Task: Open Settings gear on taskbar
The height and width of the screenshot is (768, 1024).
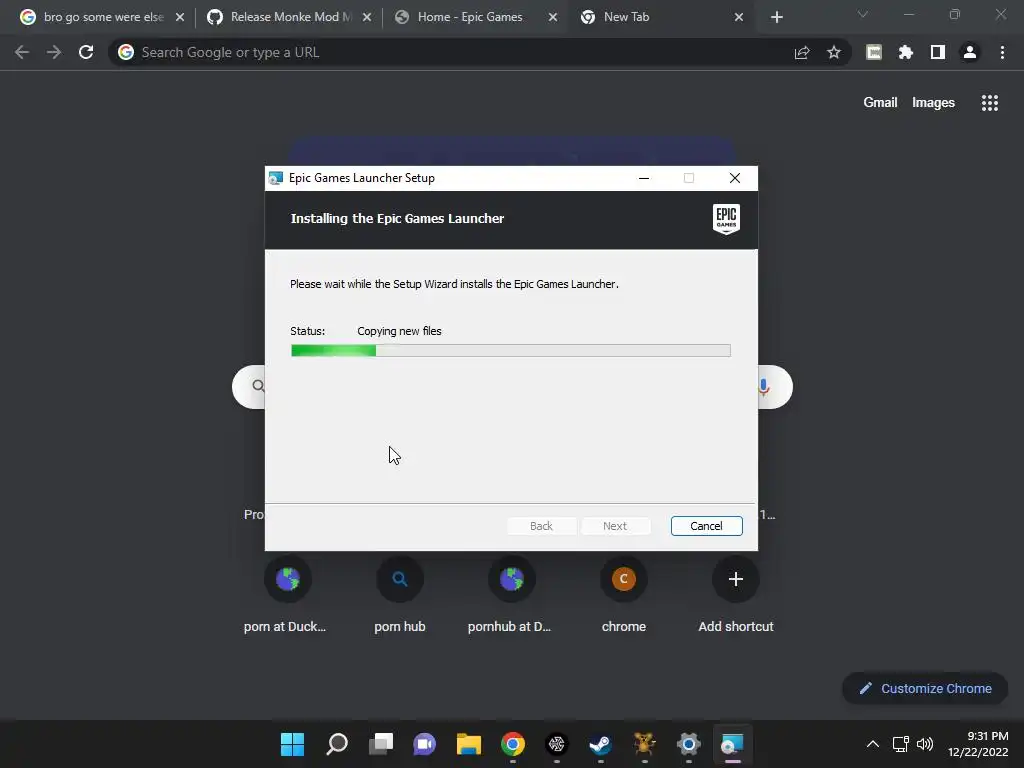Action: tap(688, 744)
